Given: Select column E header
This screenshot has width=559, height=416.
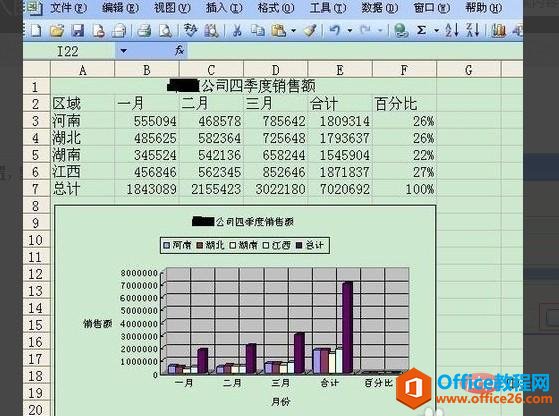Looking at the screenshot, I should pyautogui.click(x=340, y=70).
